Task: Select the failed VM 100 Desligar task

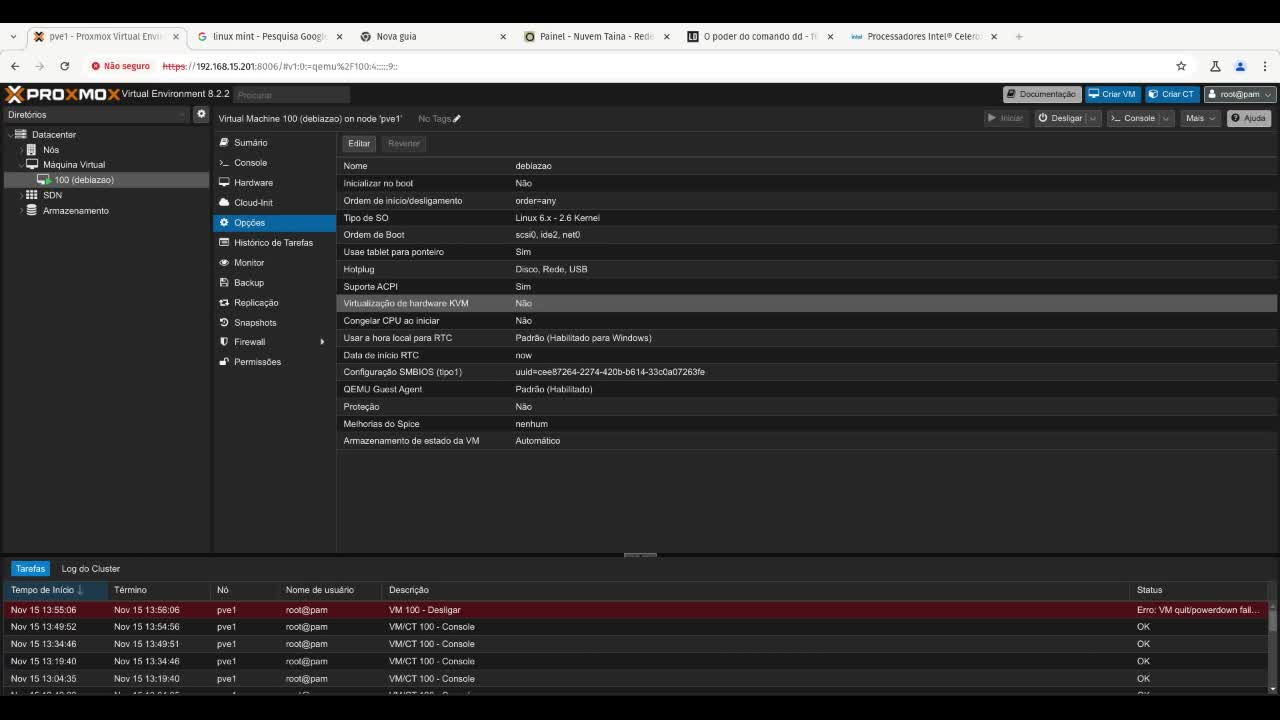Action: point(636,610)
